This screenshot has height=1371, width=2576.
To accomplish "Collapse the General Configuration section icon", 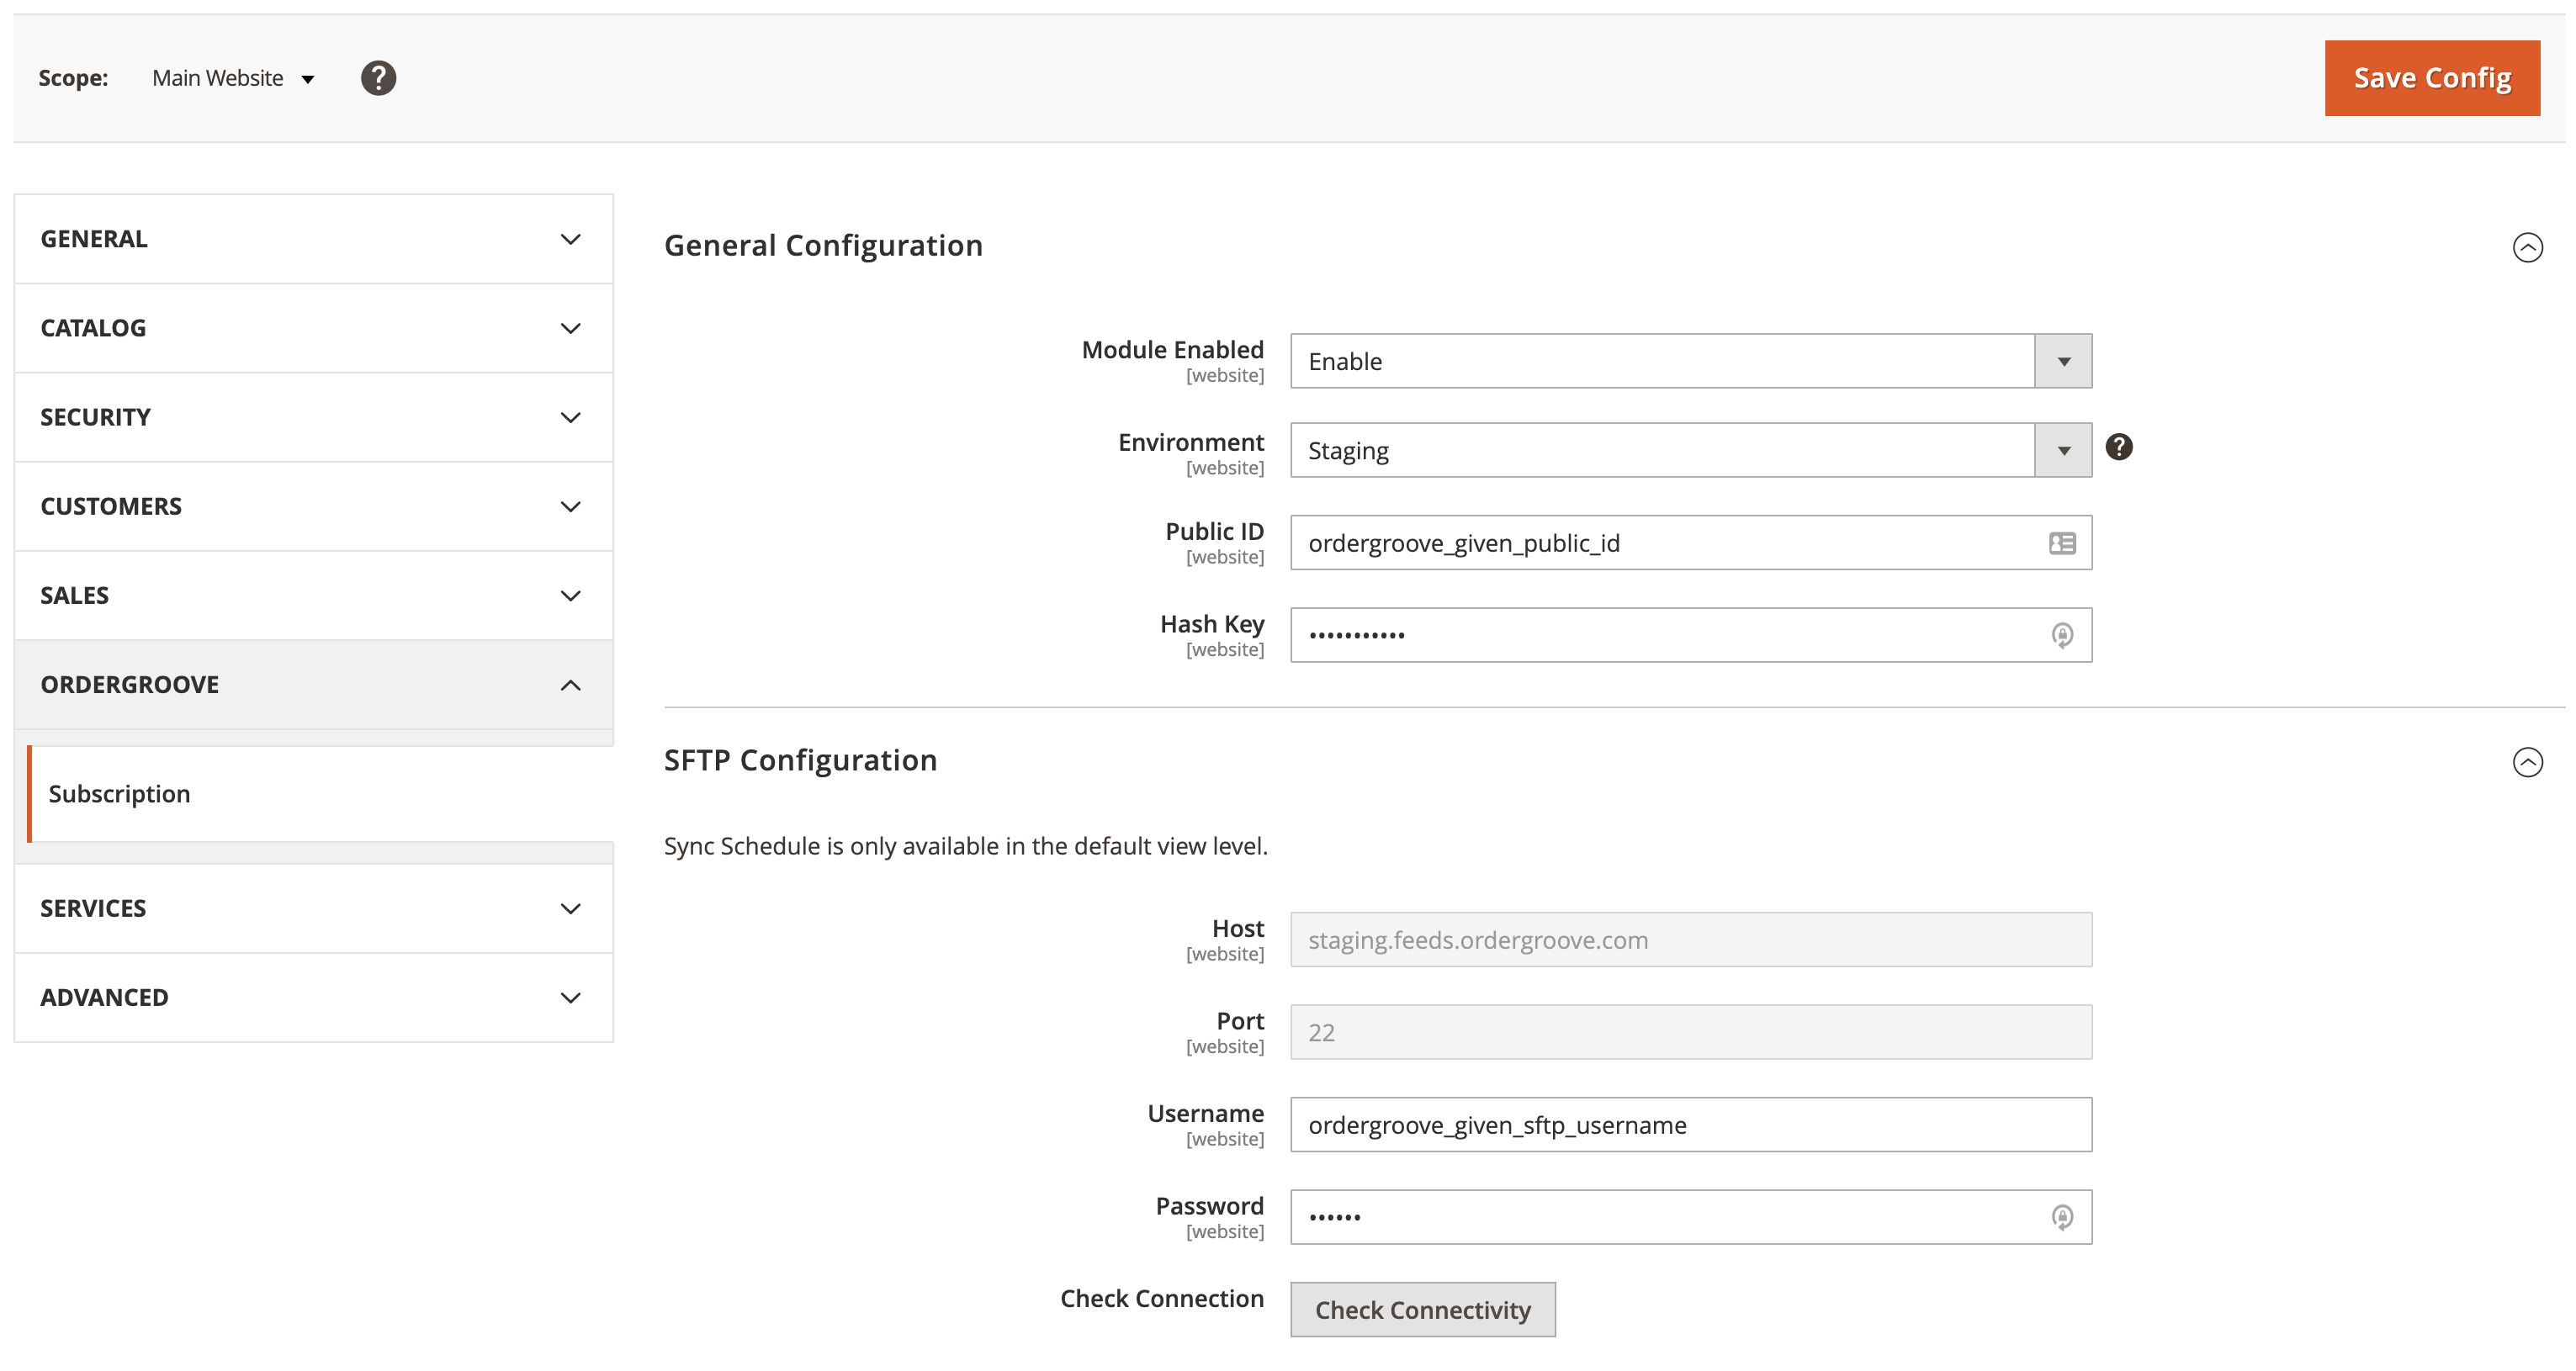I will coord(2527,247).
